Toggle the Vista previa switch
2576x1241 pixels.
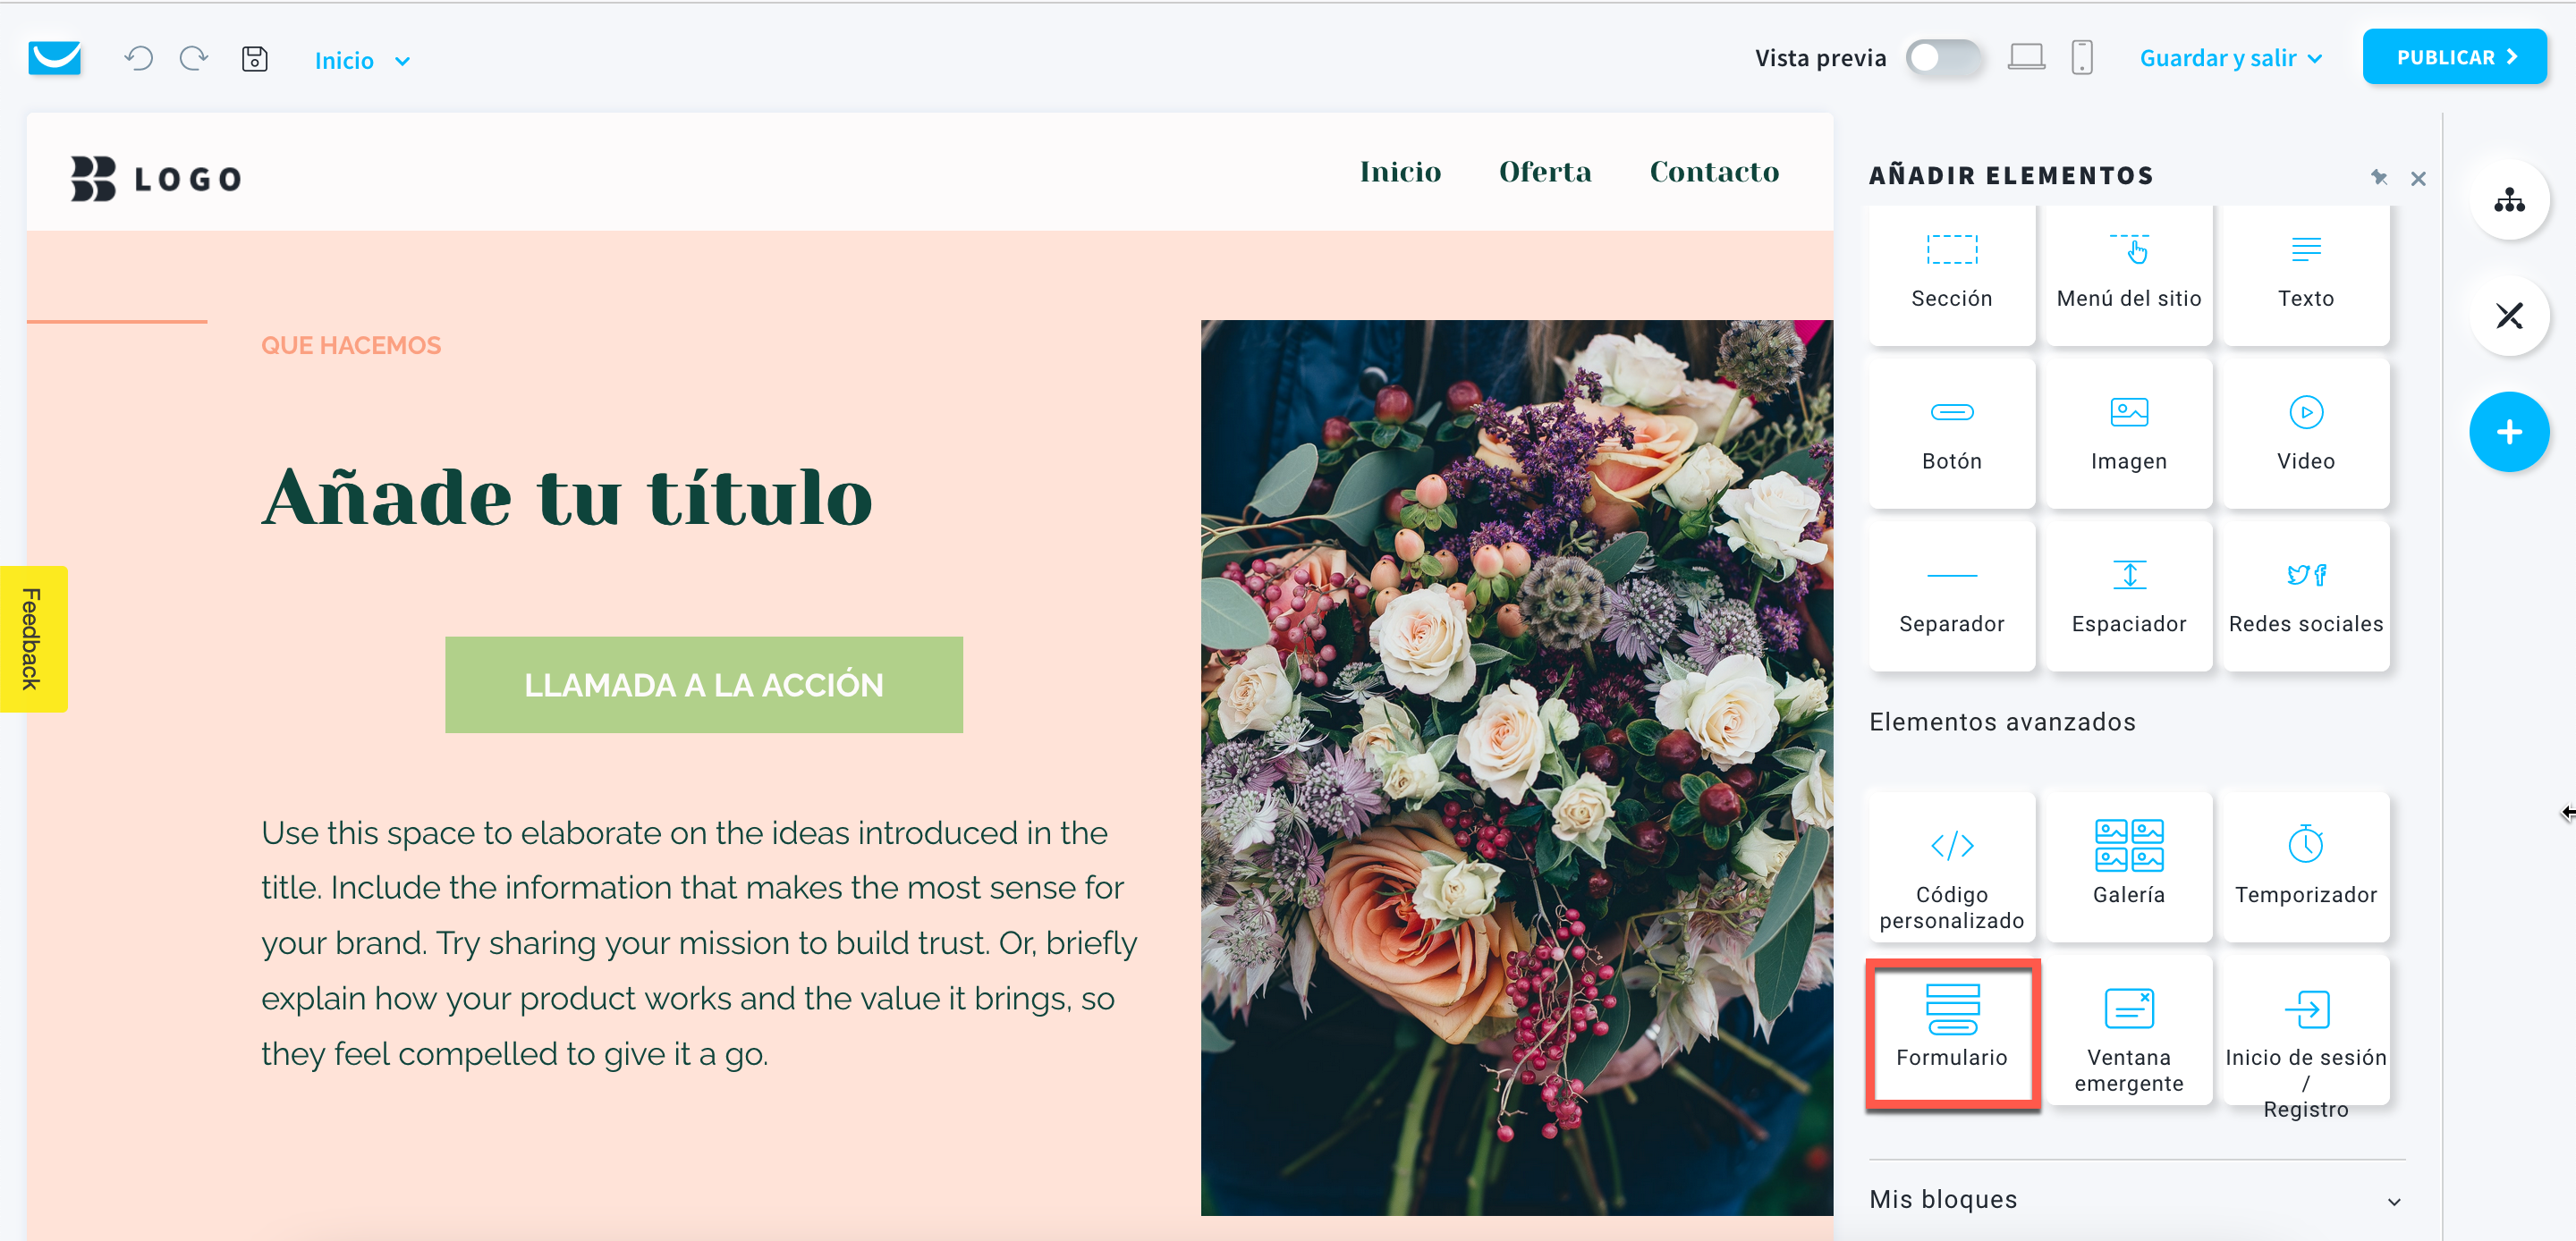point(1943,57)
